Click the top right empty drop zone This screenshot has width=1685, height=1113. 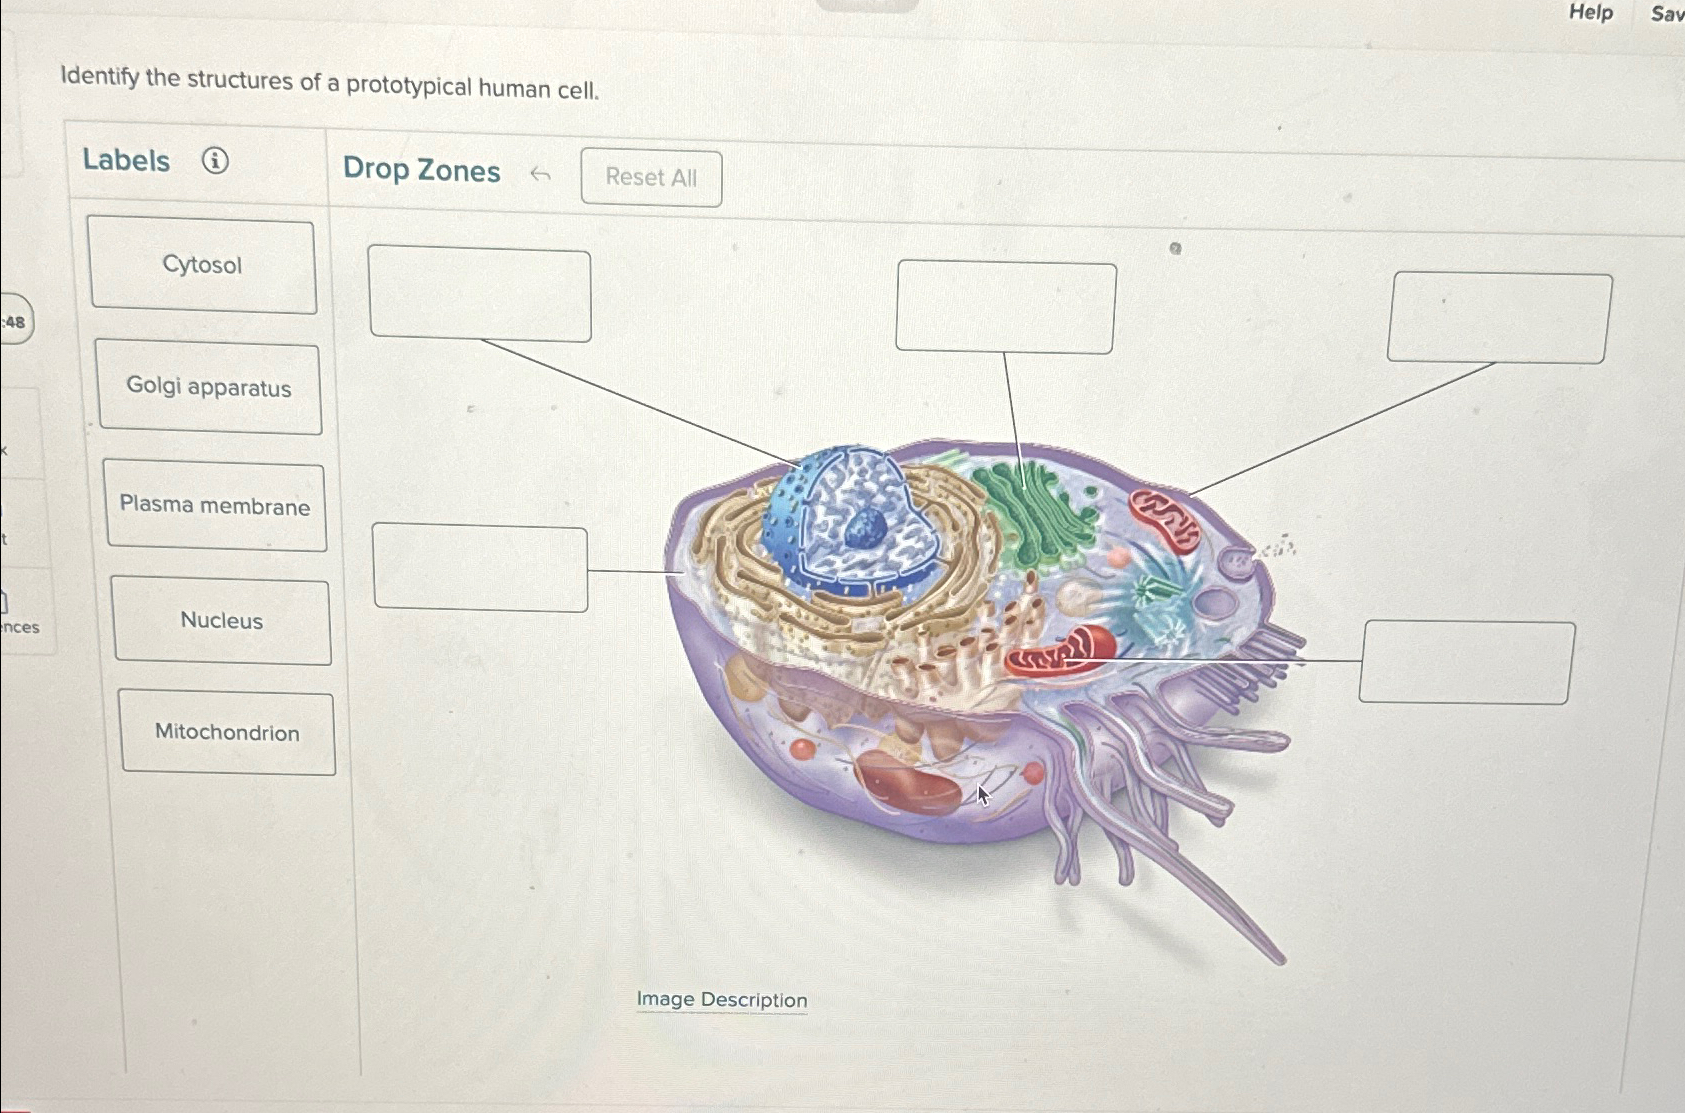tap(1499, 318)
